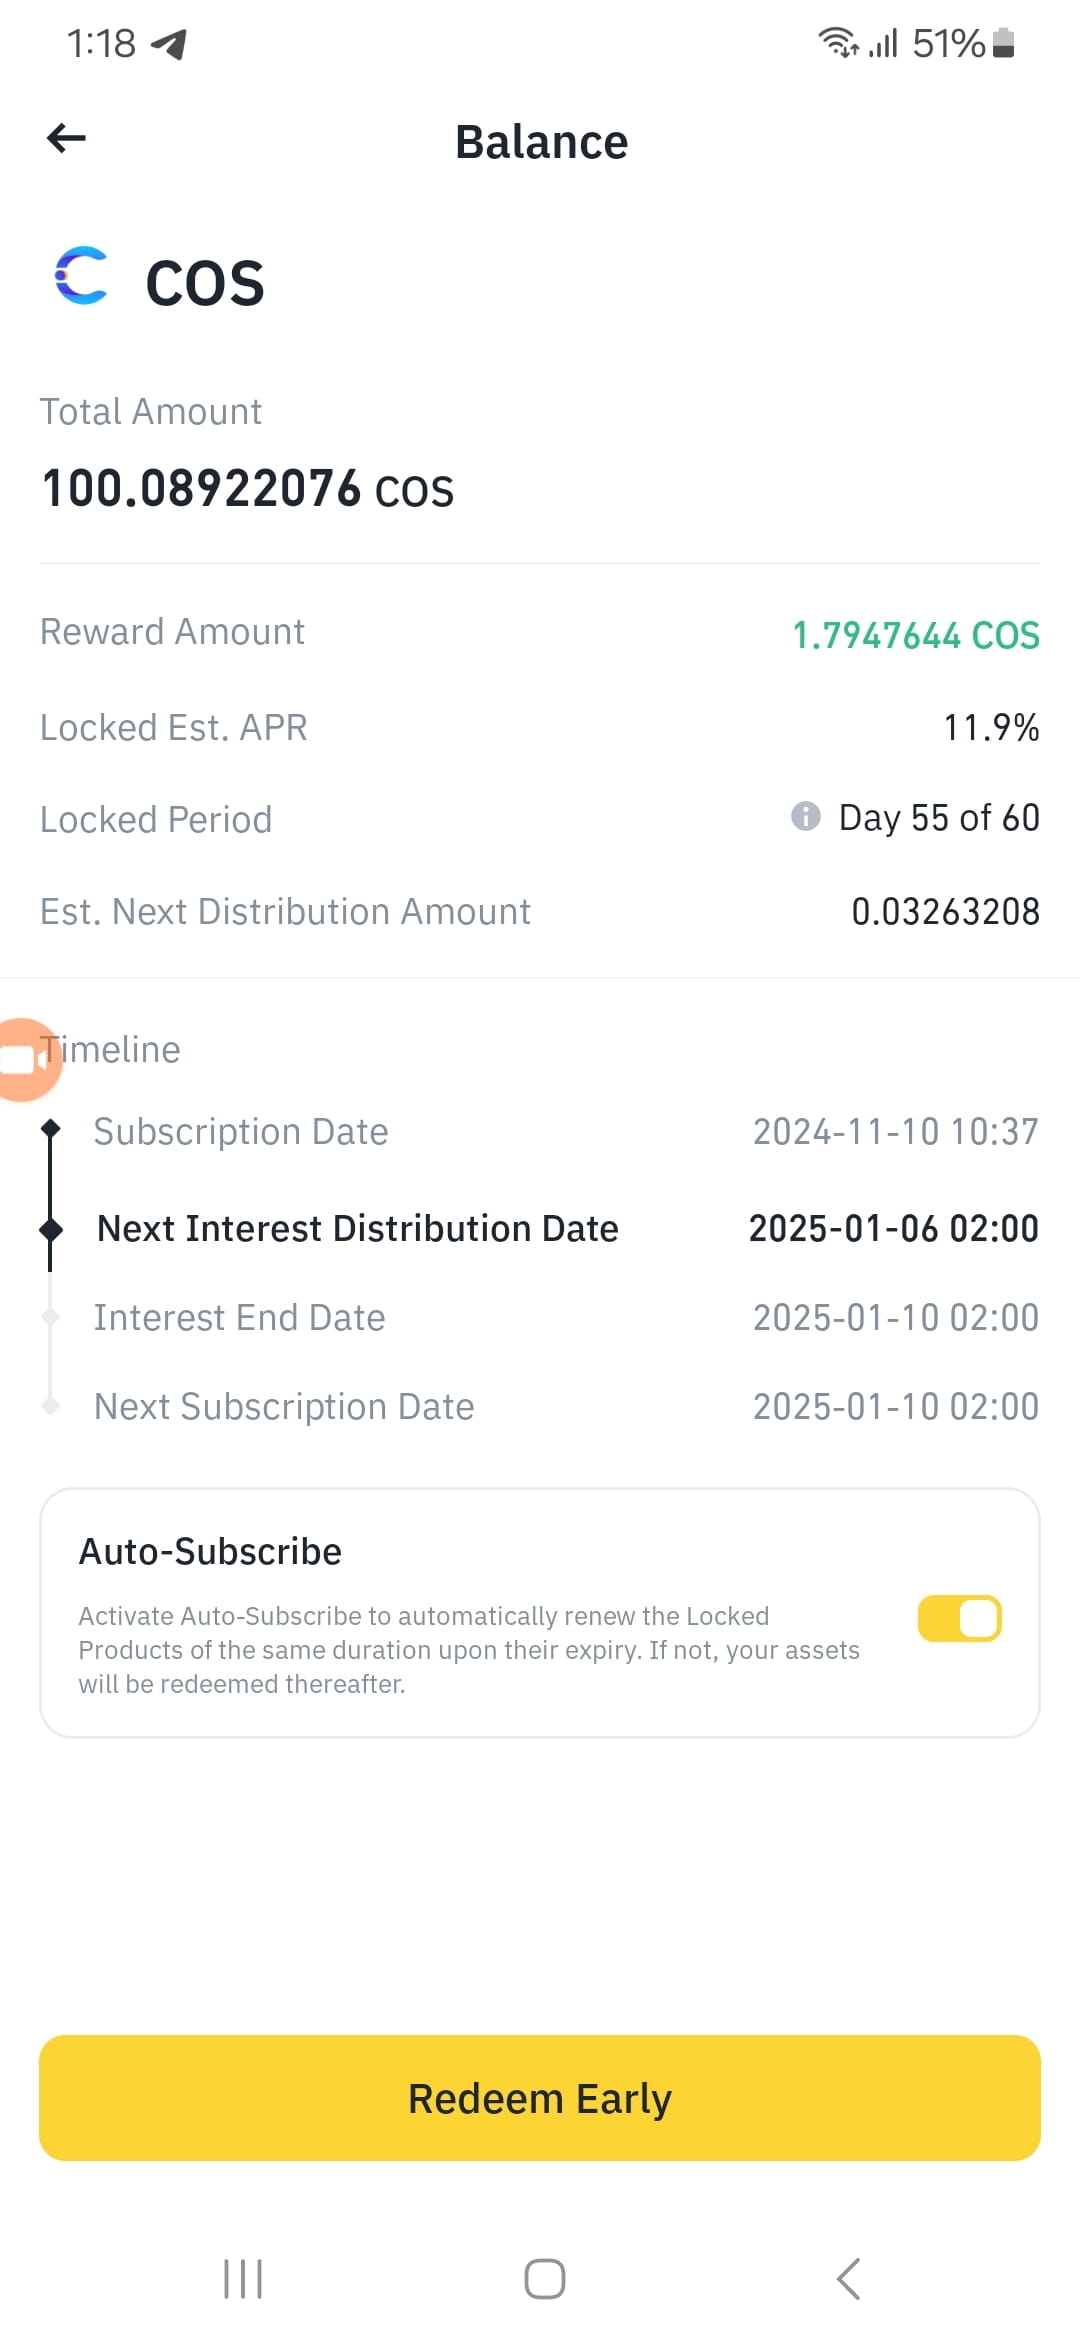The width and height of the screenshot is (1080, 2340).
Task: Tap the Interest End Date timeline marker
Action: tap(51, 1317)
